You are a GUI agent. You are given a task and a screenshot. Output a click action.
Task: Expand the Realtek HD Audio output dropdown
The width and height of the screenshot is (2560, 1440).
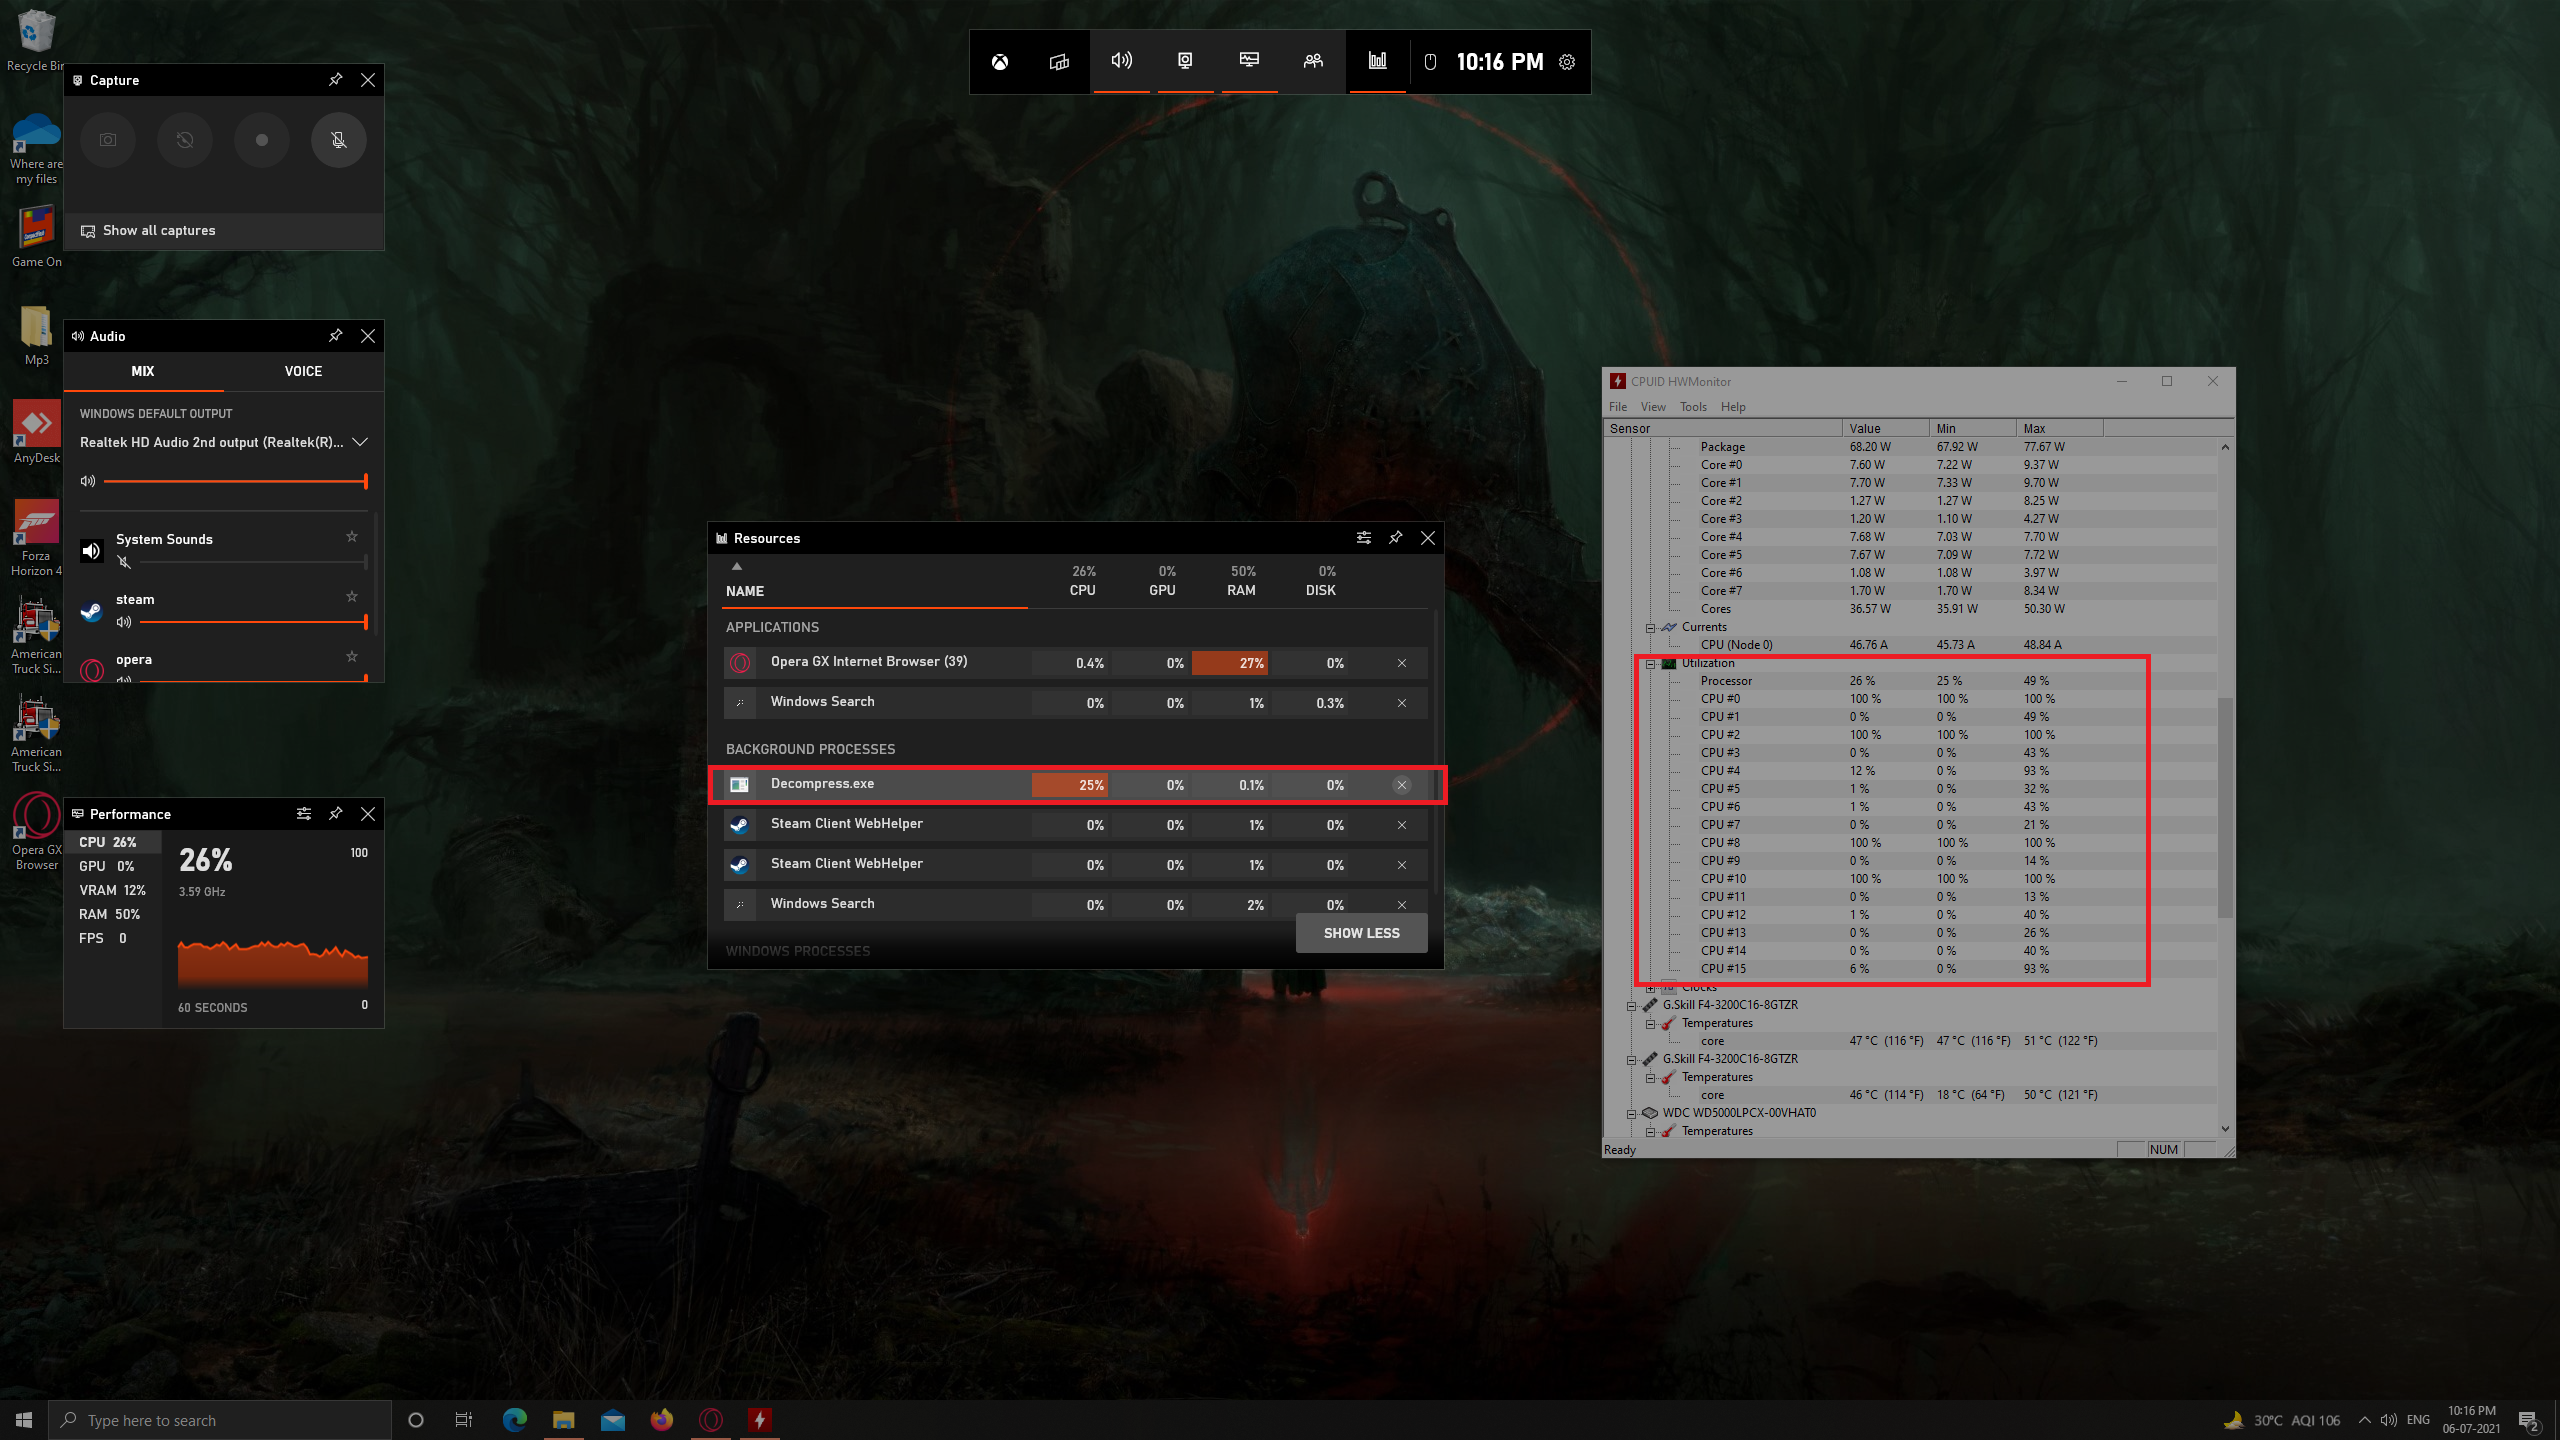(x=360, y=442)
